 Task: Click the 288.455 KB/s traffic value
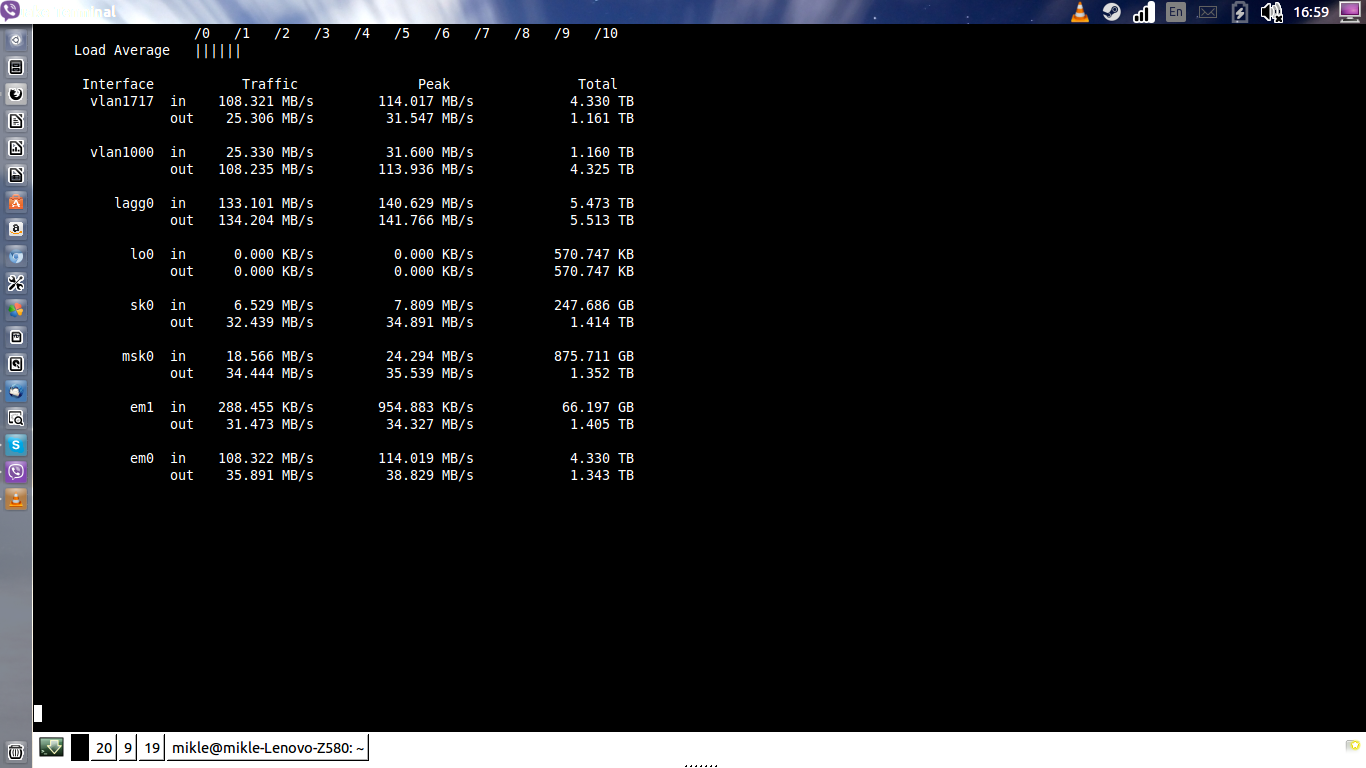[266, 407]
